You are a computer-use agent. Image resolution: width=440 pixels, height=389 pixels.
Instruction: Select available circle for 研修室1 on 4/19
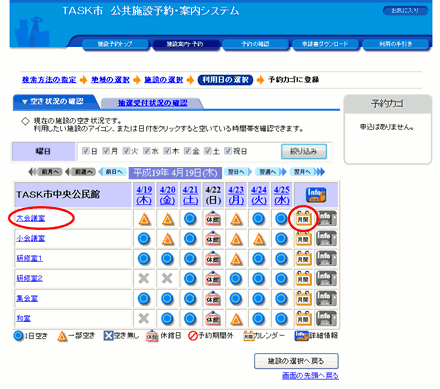[x=144, y=259]
